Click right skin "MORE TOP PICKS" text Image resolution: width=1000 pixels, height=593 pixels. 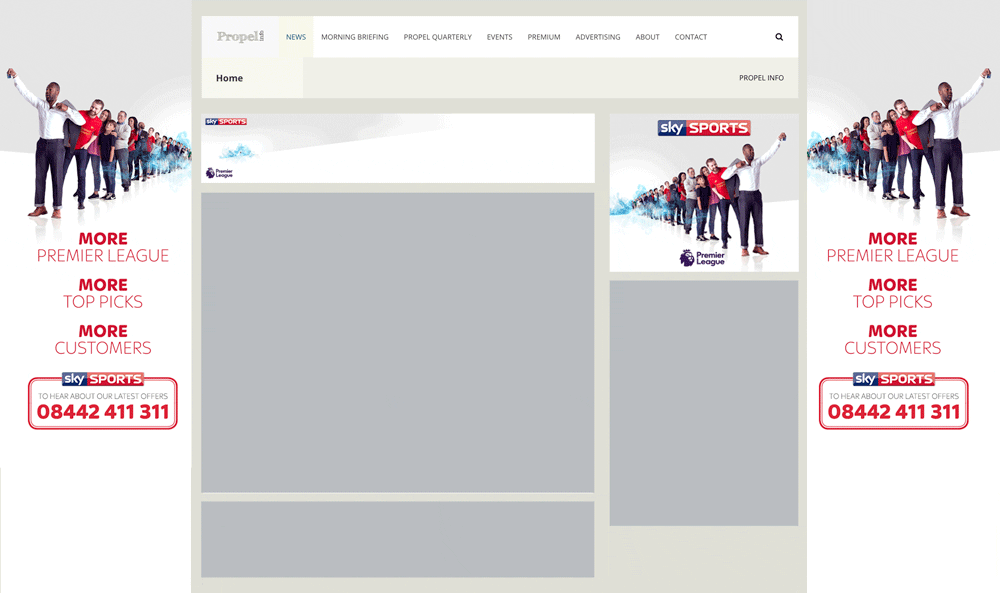(893, 293)
